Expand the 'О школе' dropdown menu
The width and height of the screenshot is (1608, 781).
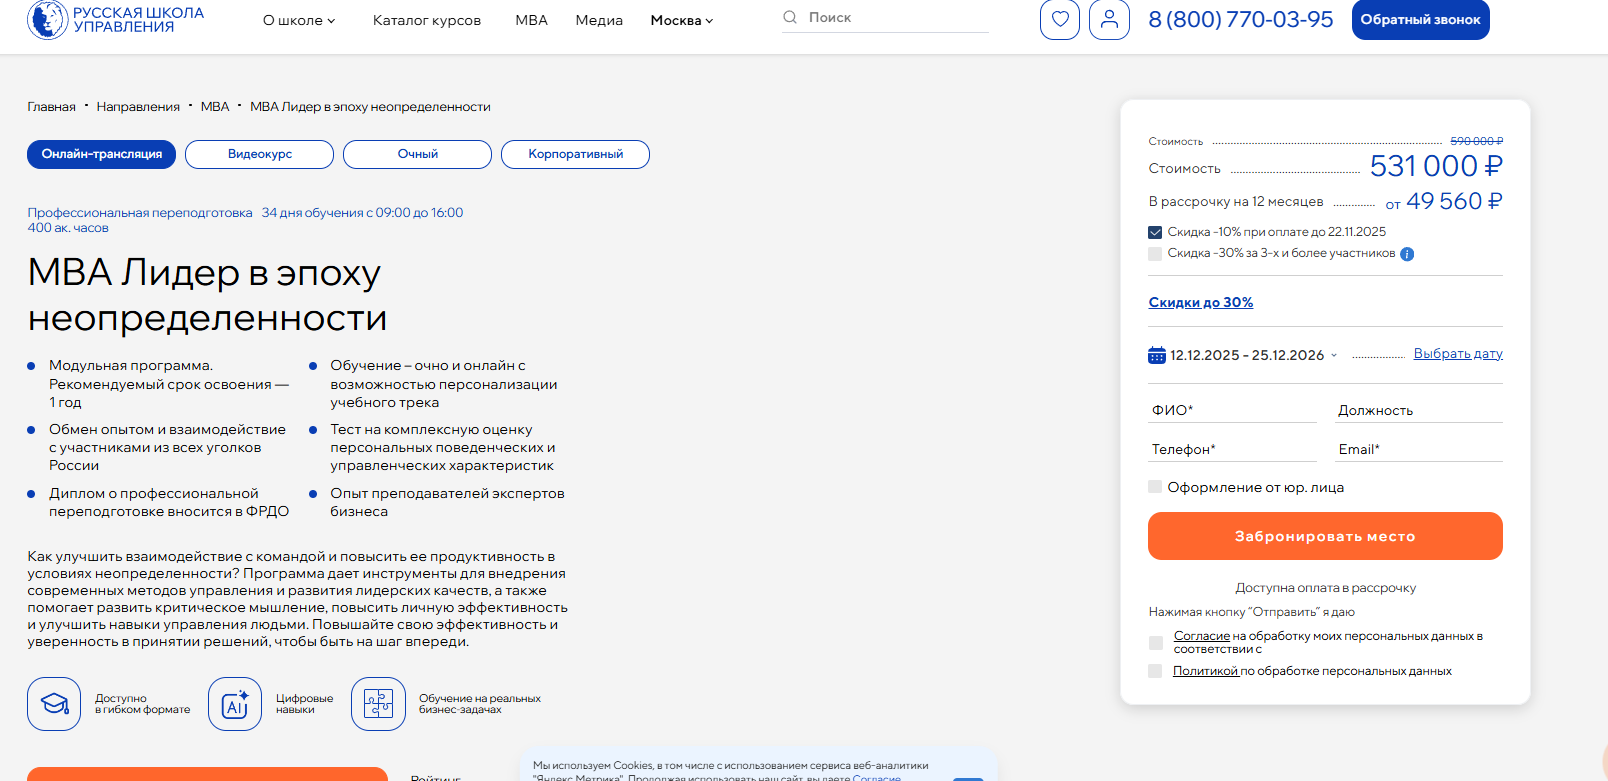(299, 20)
